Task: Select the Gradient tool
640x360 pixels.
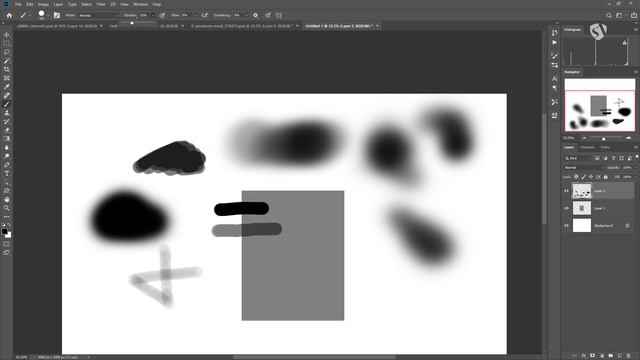Action: [7, 139]
